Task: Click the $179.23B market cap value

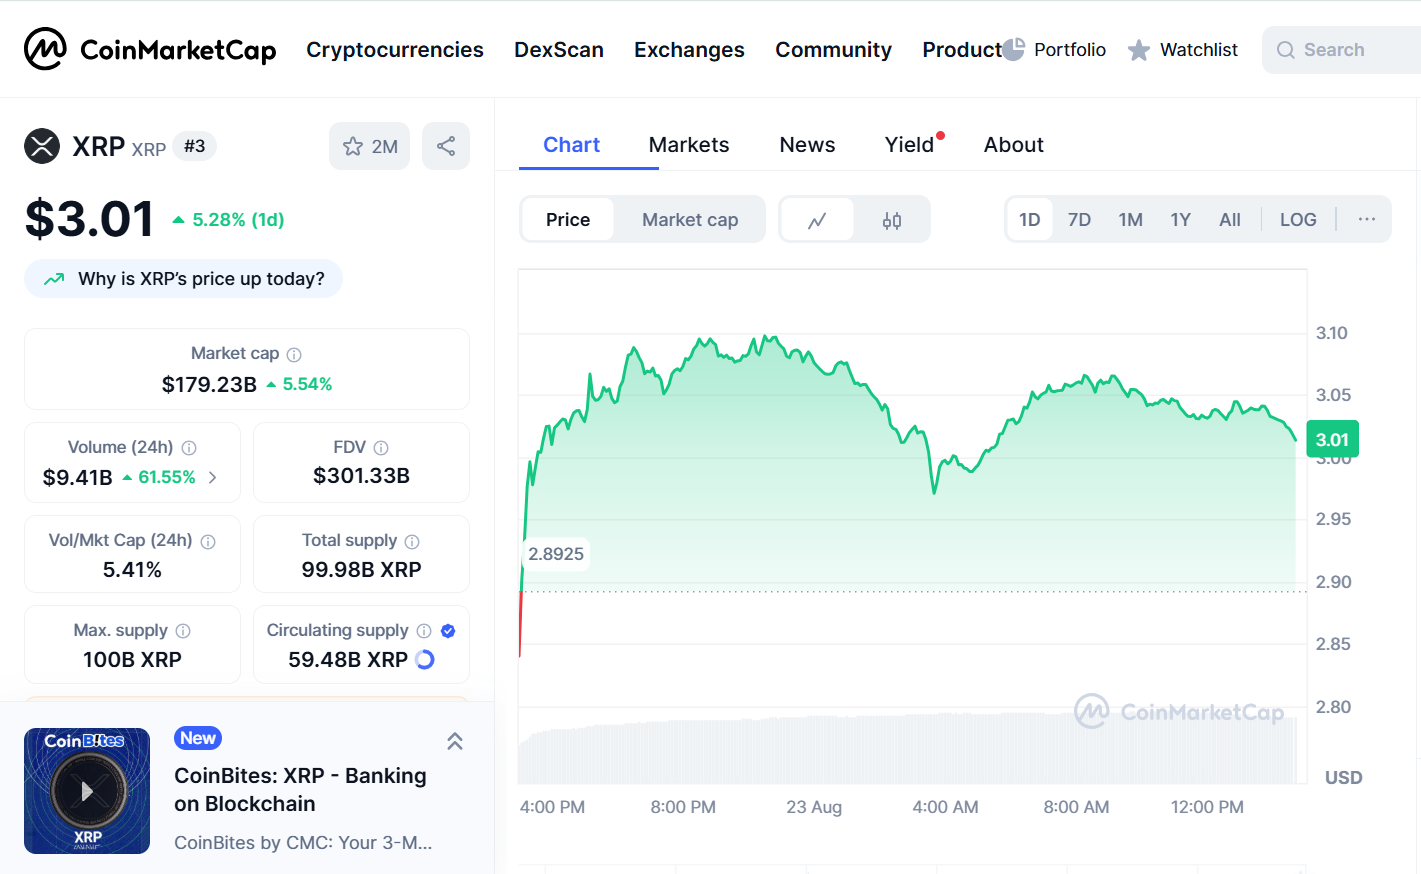Action: coord(209,384)
